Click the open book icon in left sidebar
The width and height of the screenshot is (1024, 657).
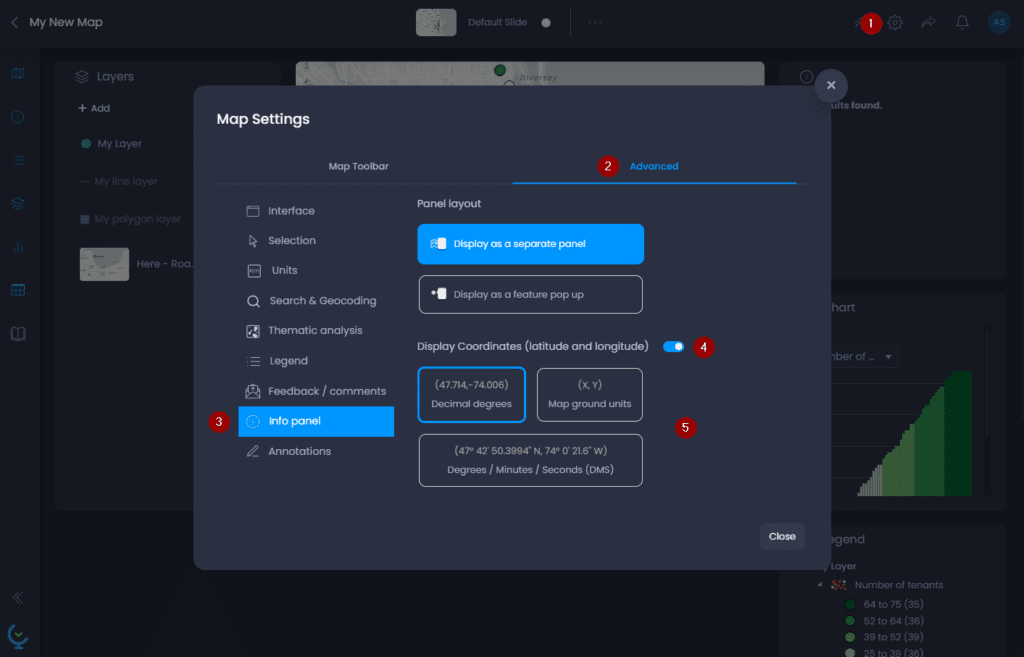(x=18, y=334)
